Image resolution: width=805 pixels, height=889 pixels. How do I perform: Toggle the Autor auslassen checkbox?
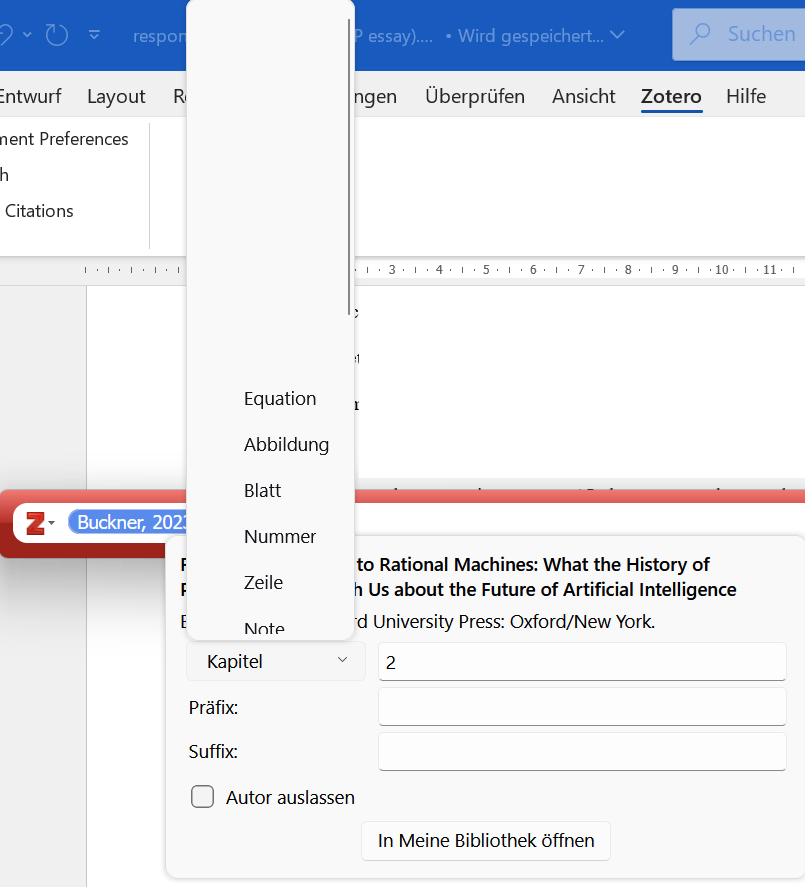pos(202,797)
